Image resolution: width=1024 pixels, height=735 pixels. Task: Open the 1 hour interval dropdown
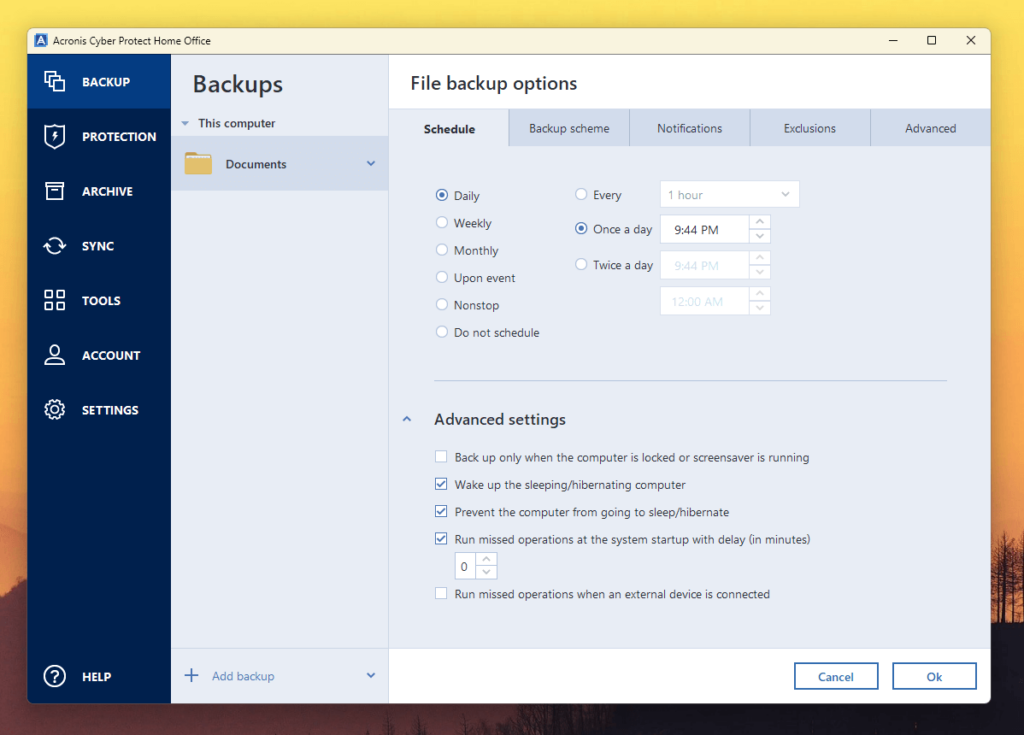coord(729,195)
